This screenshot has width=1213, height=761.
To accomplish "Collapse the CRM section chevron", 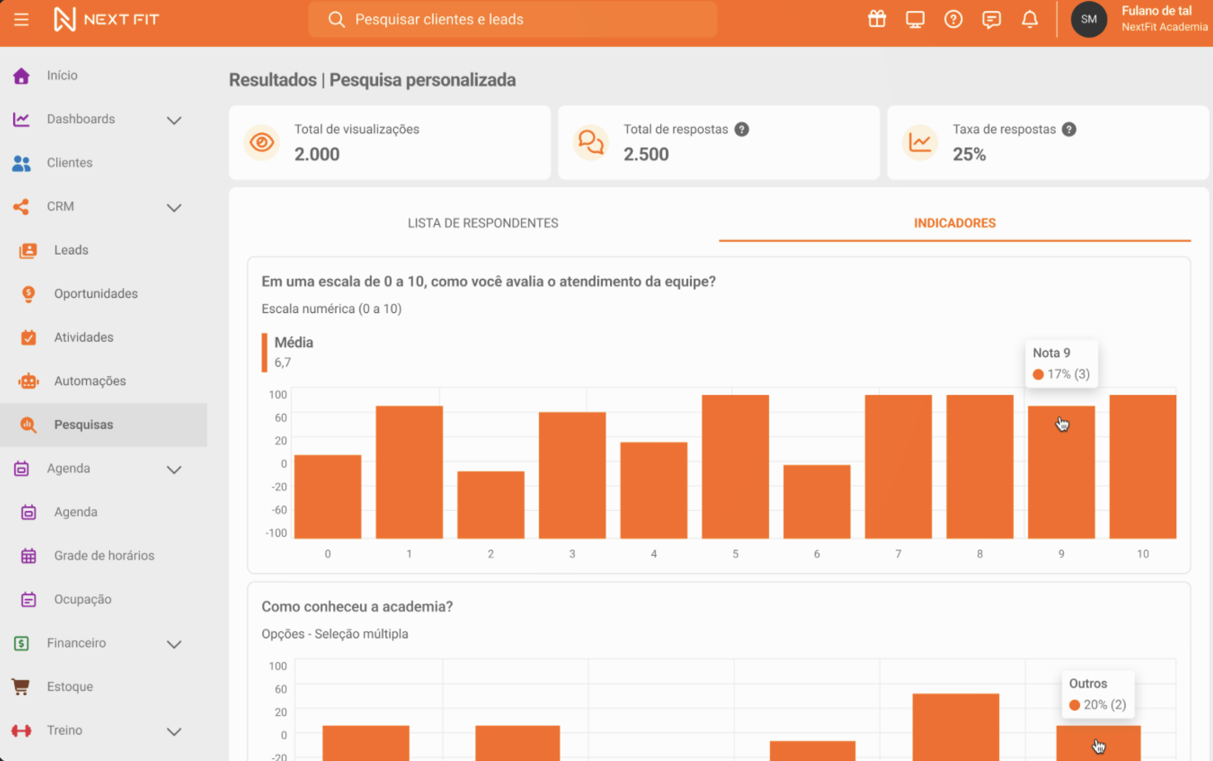I will tap(174, 207).
